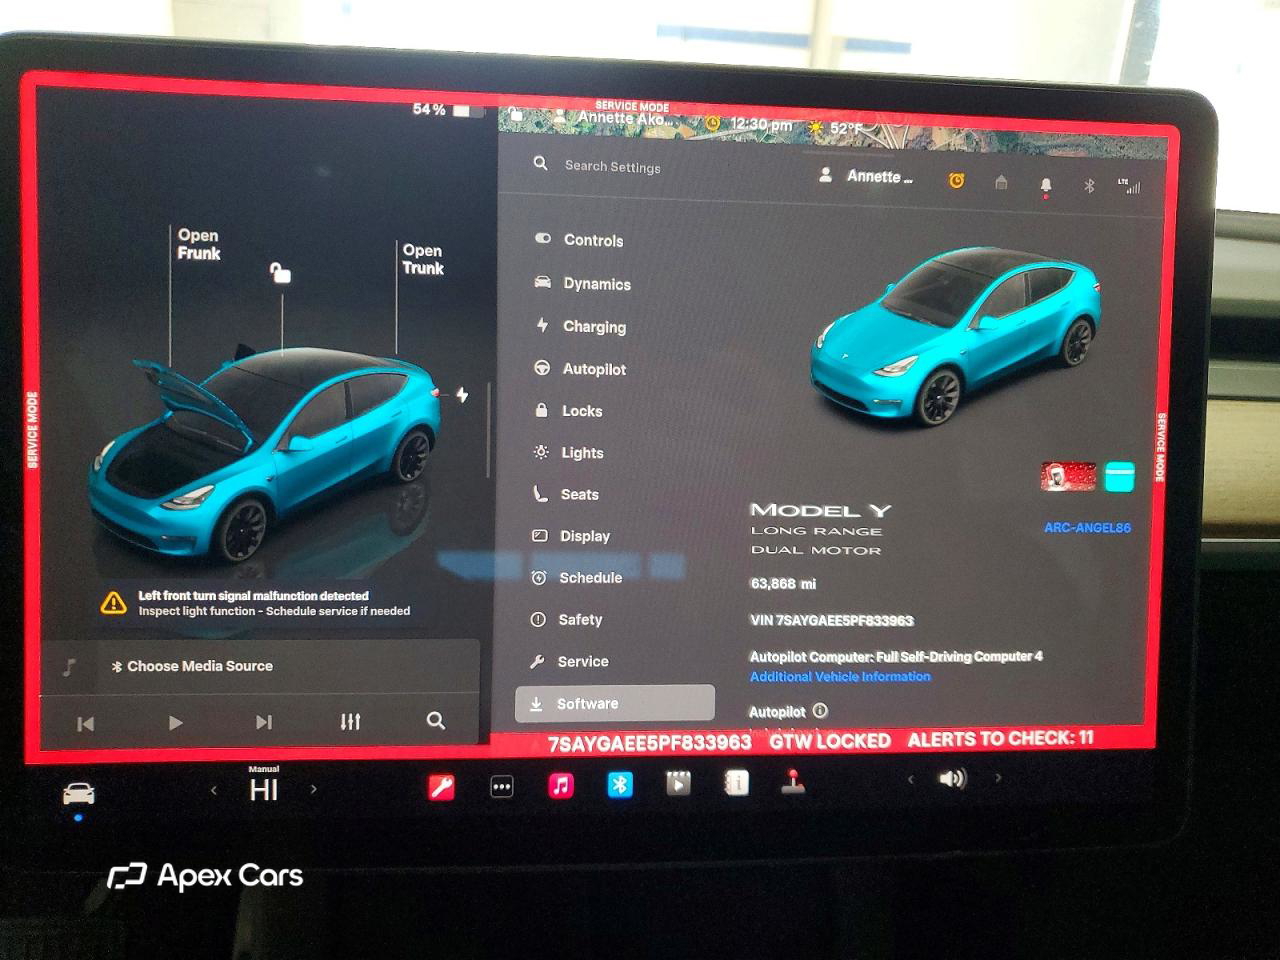Tap Choose Media Source
Image resolution: width=1280 pixels, height=960 pixels.
pyautogui.click(x=192, y=666)
